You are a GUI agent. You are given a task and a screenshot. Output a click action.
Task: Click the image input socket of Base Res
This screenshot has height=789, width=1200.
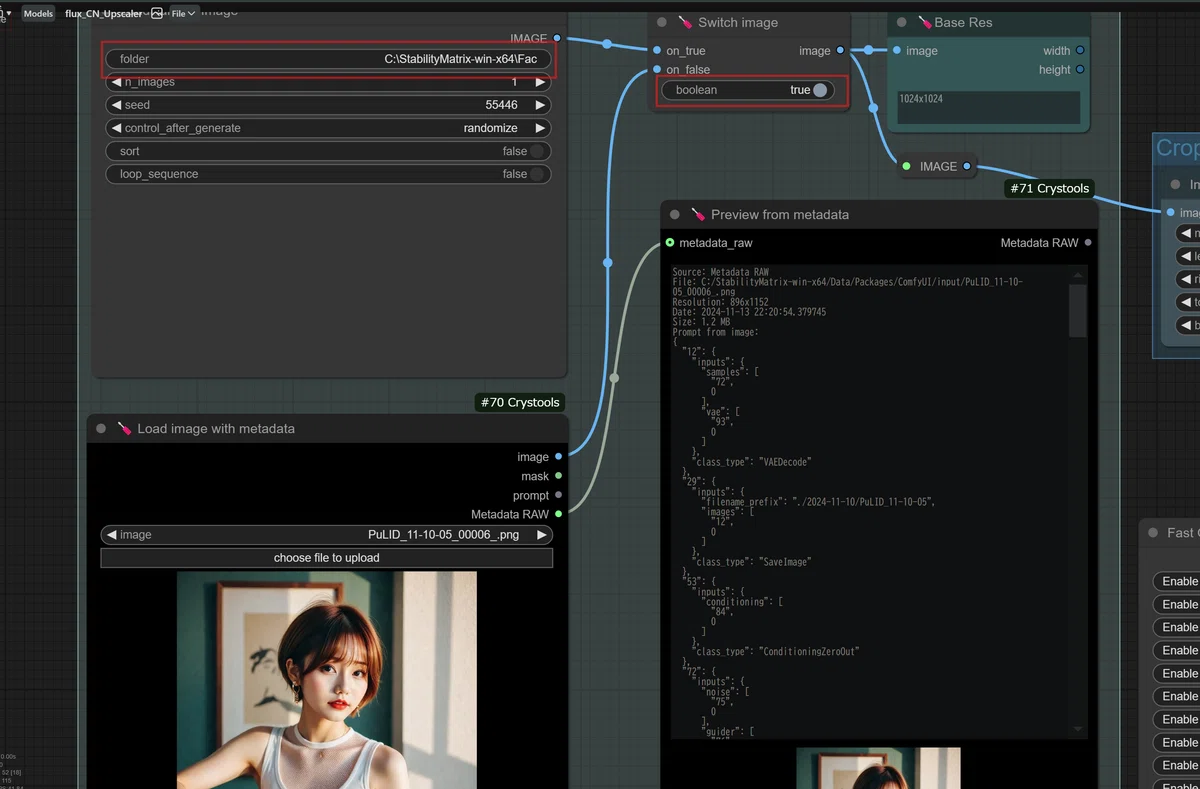[x=897, y=50]
